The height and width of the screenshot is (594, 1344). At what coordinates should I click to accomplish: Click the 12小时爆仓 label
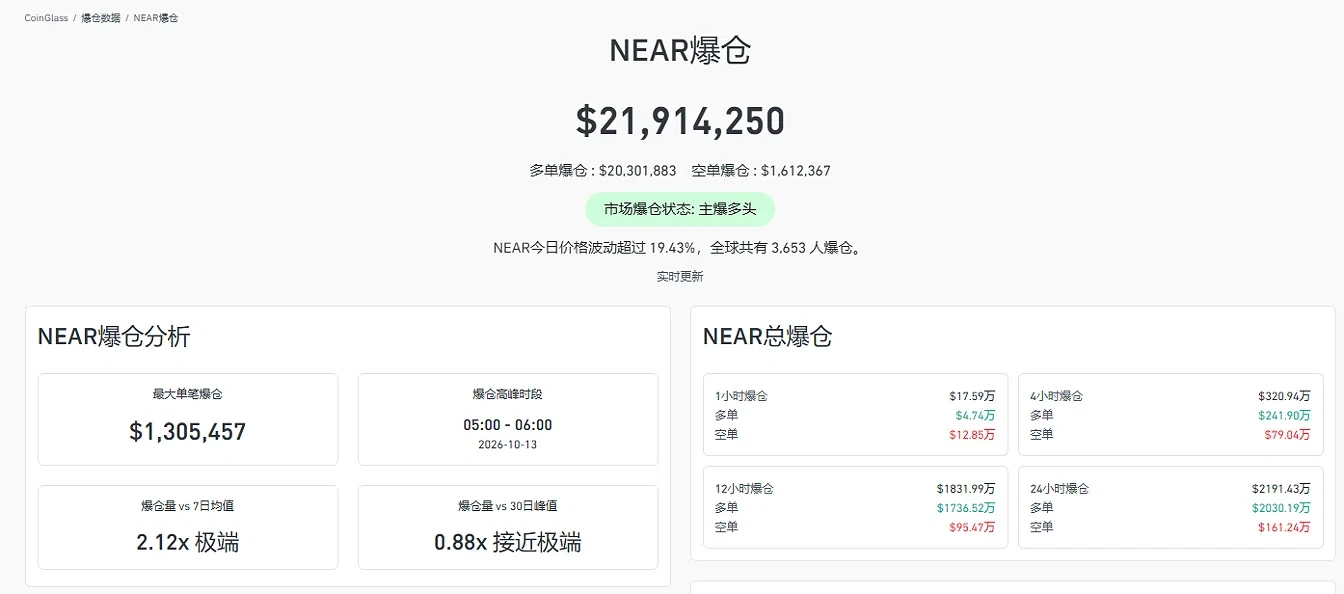point(744,489)
